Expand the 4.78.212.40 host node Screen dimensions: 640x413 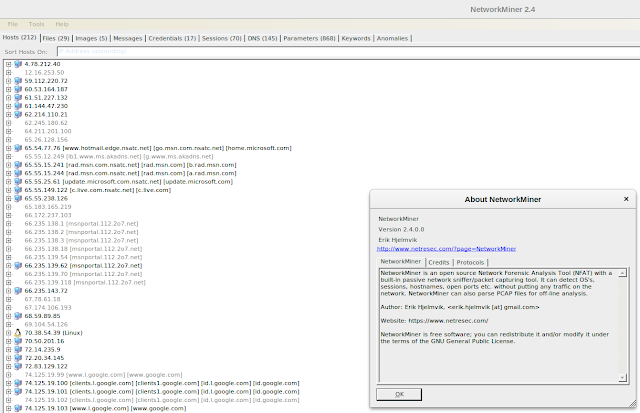9,64
